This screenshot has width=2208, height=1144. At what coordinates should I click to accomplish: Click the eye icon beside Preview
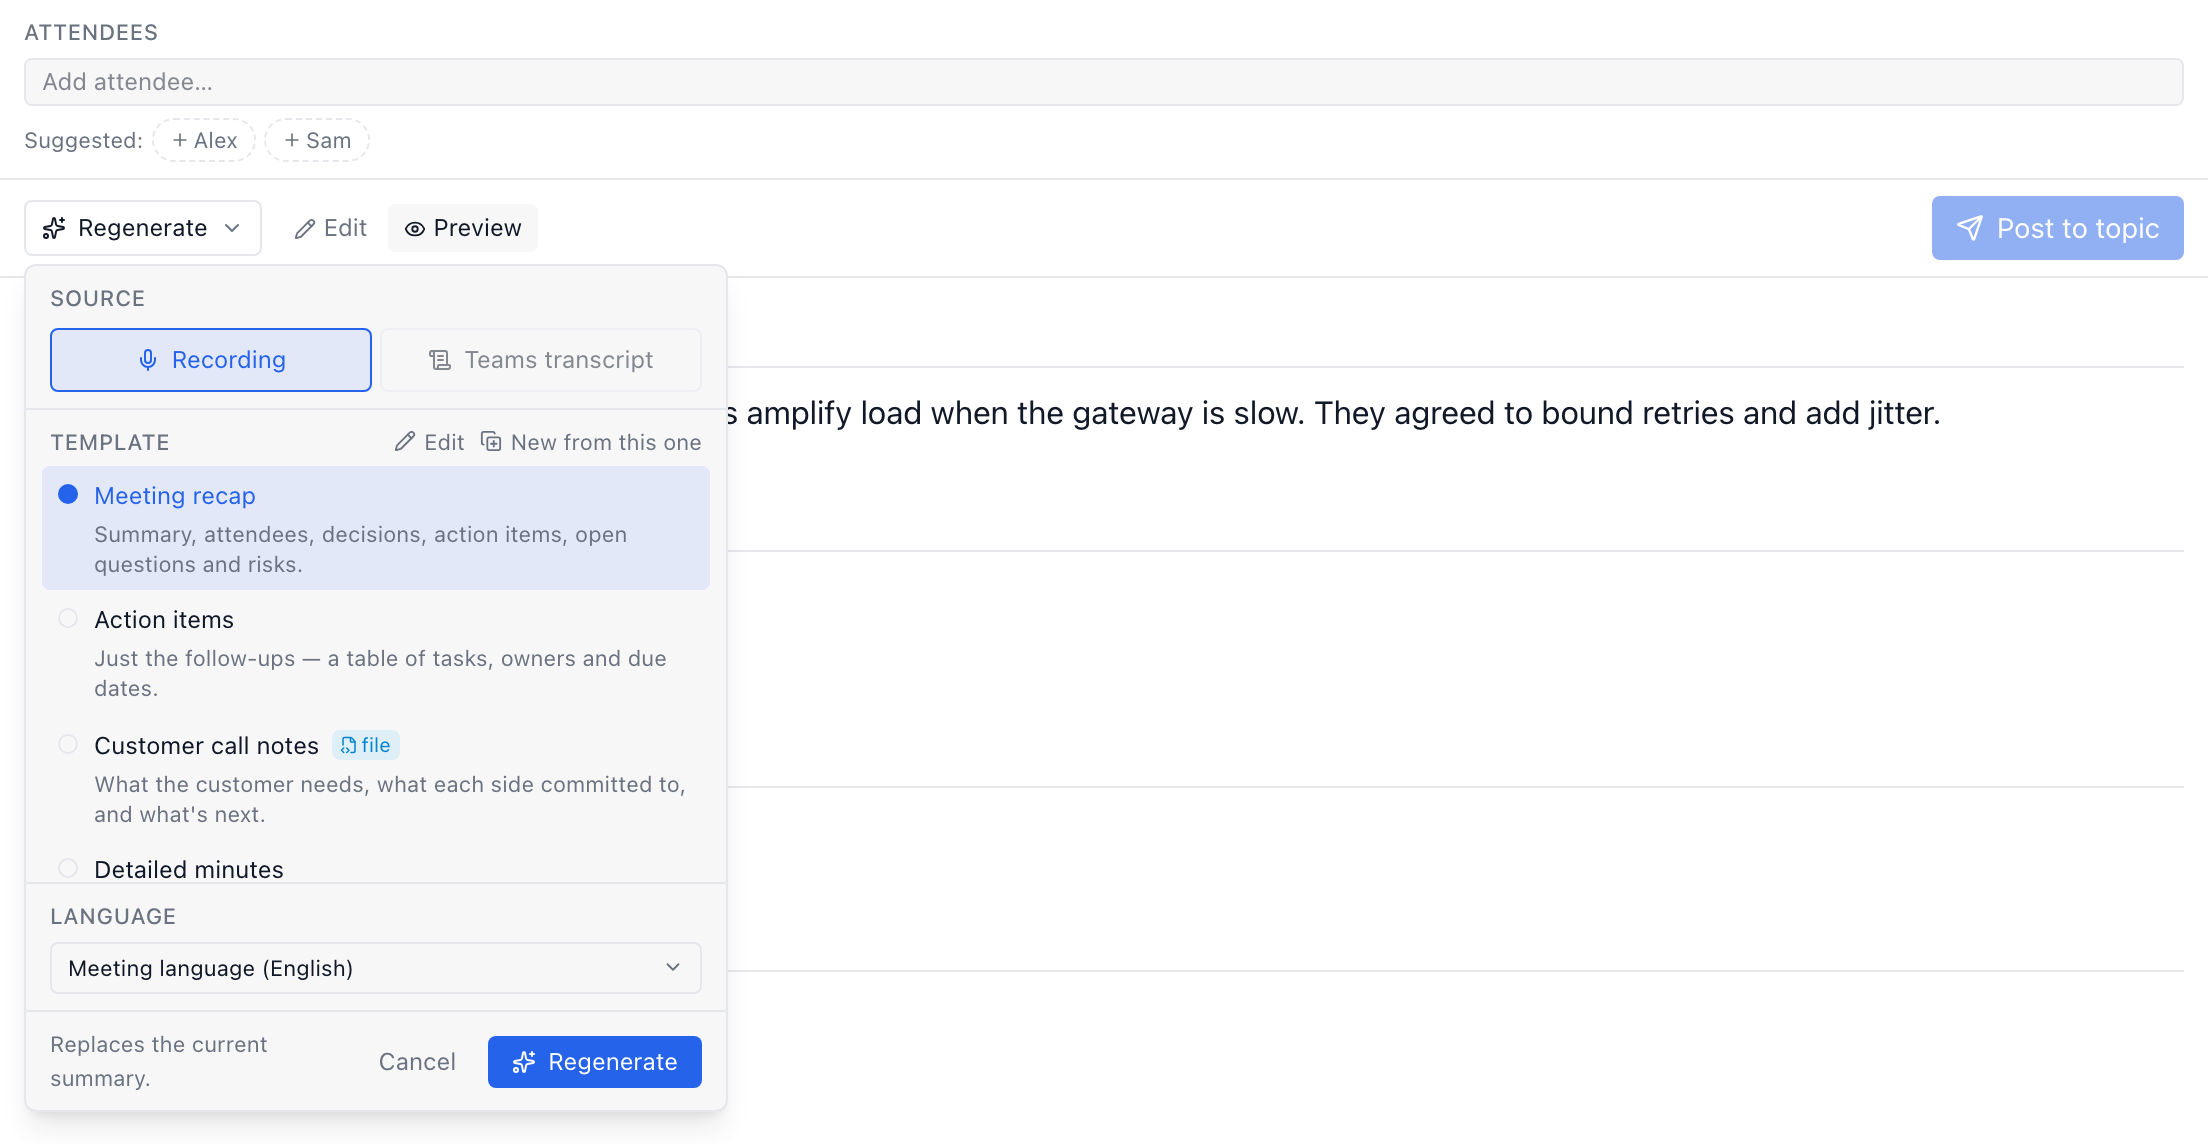point(414,229)
